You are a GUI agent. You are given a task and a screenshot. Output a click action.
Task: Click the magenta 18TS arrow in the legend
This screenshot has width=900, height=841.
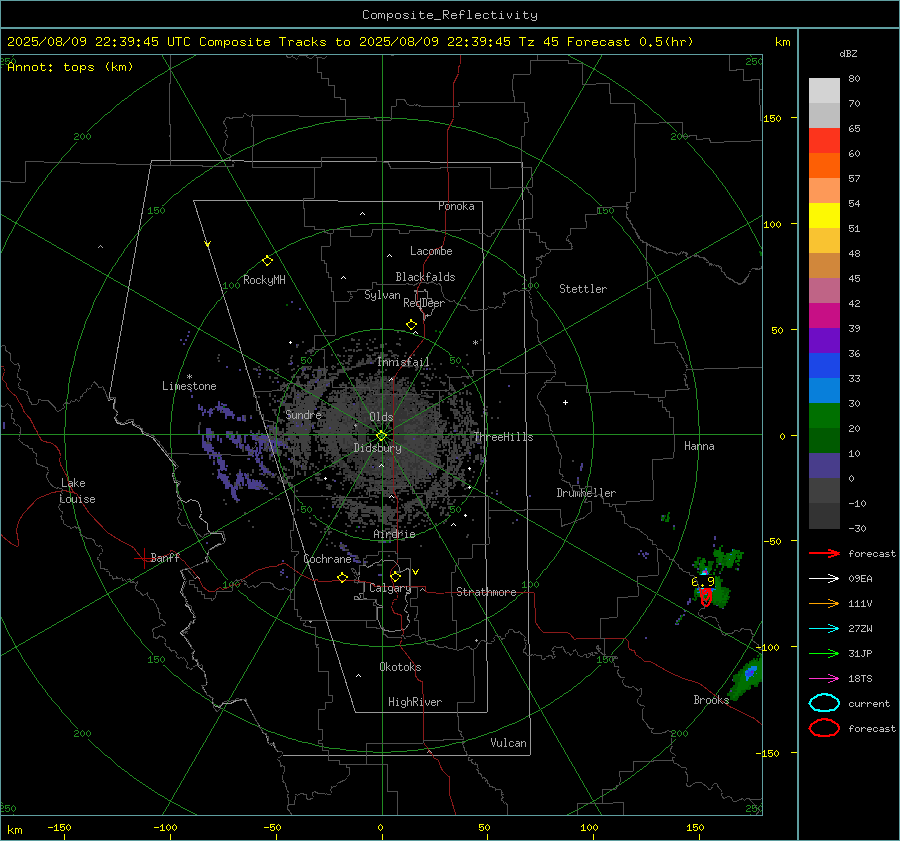(824, 679)
